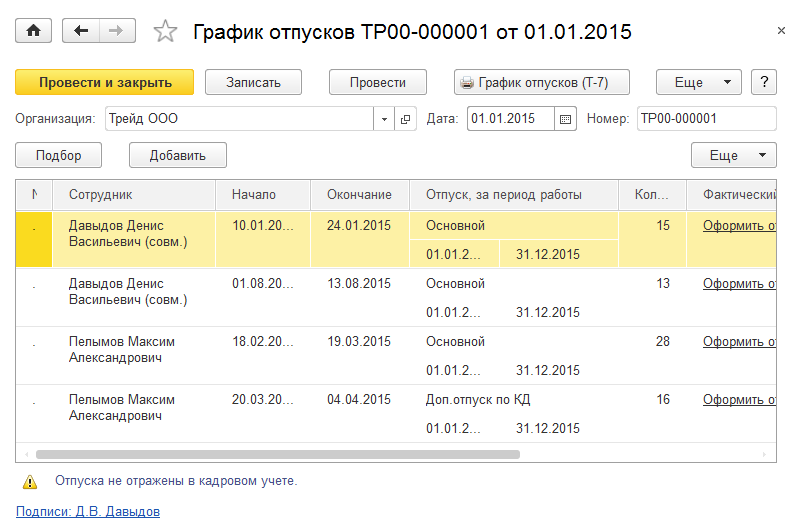
Task: Open the calendar picker for date
Action: [566, 119]
